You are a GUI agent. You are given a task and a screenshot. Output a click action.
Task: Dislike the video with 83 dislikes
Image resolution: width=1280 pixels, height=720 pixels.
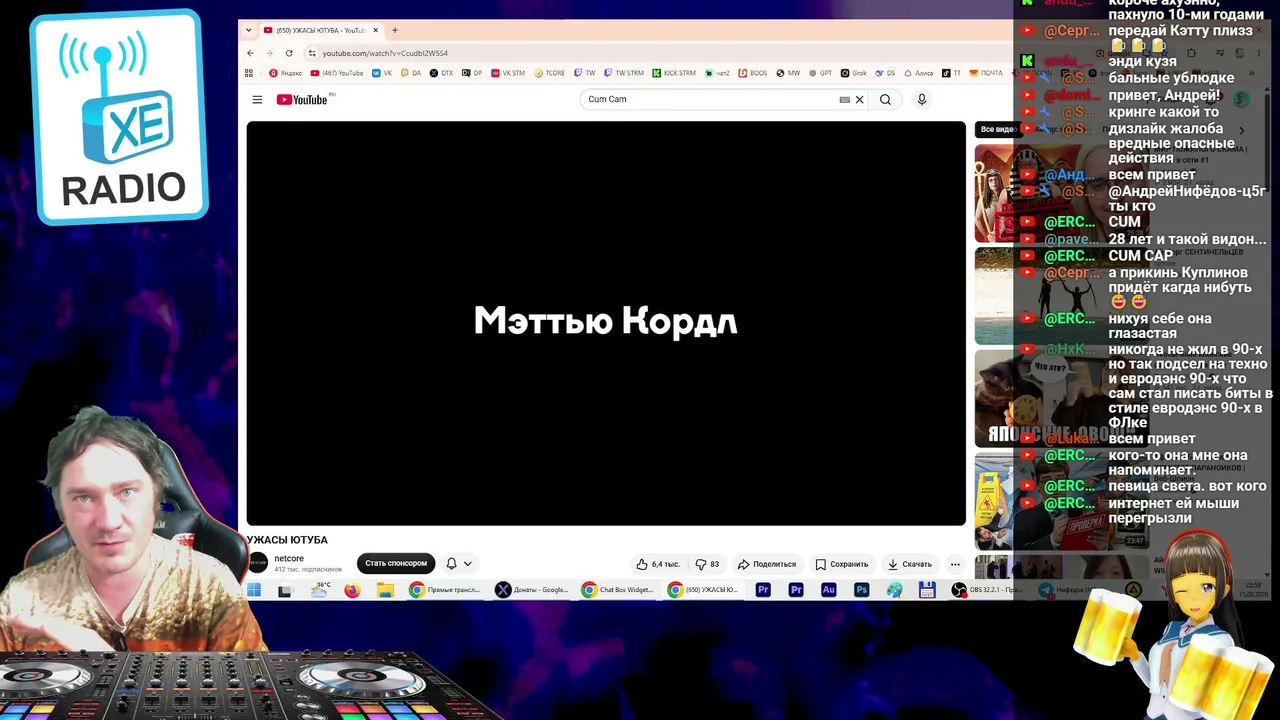click(x=707, y=564)
